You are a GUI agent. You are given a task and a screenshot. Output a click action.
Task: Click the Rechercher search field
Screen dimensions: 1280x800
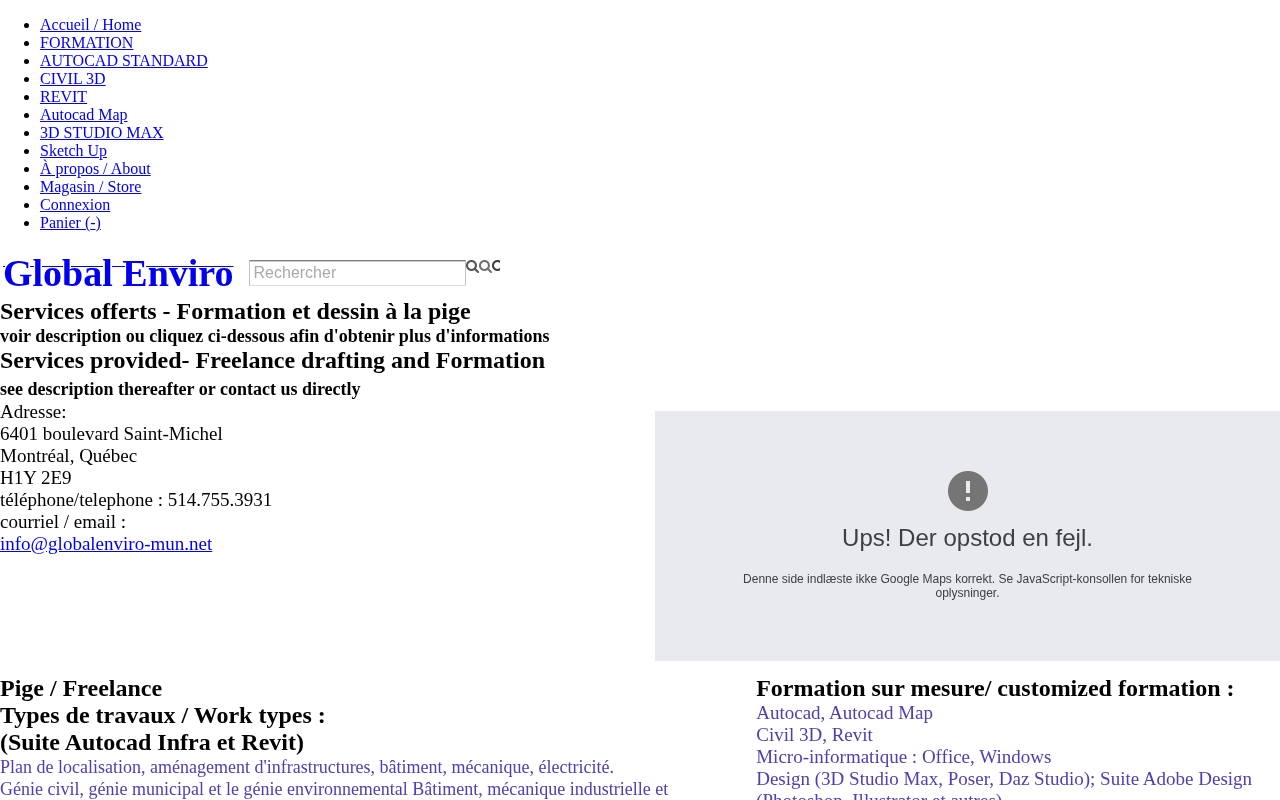click(x=357, y=273)
